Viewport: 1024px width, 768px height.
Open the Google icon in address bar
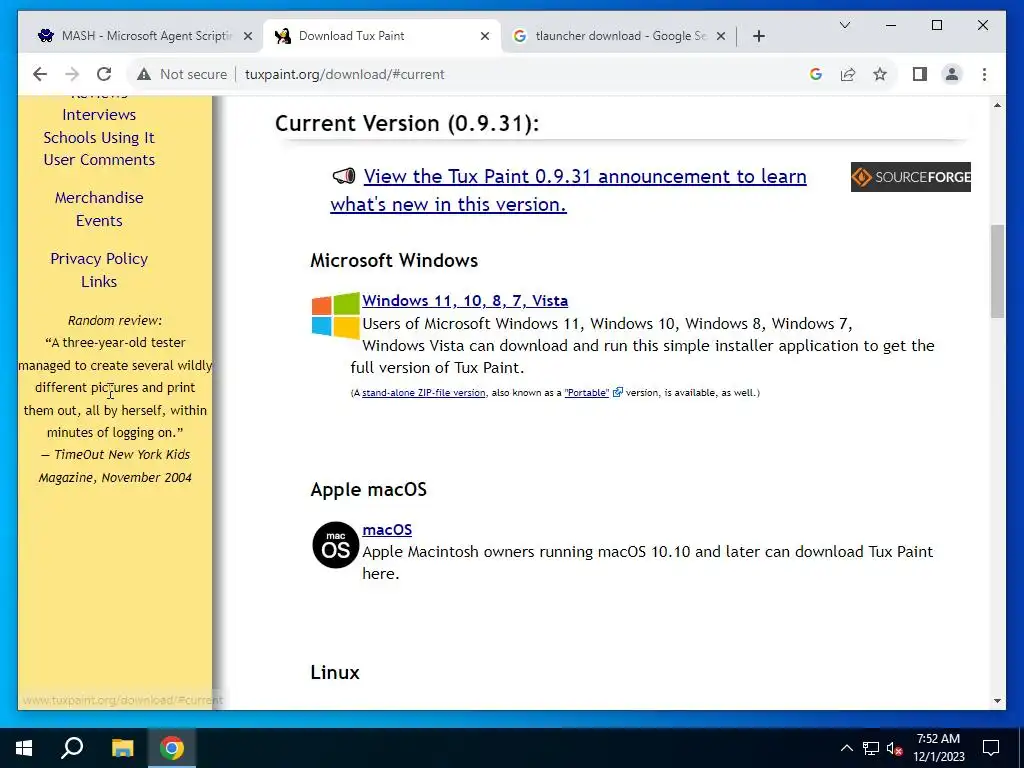point(816,74)
